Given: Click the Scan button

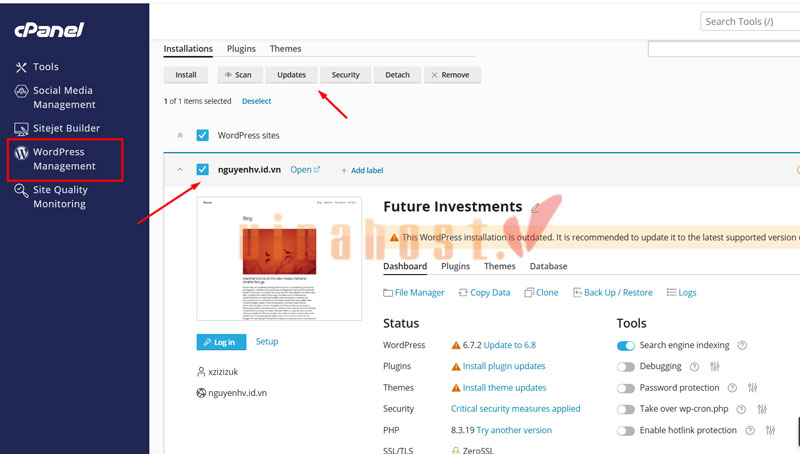Looking at the screenshot, I should pos(239,75).
